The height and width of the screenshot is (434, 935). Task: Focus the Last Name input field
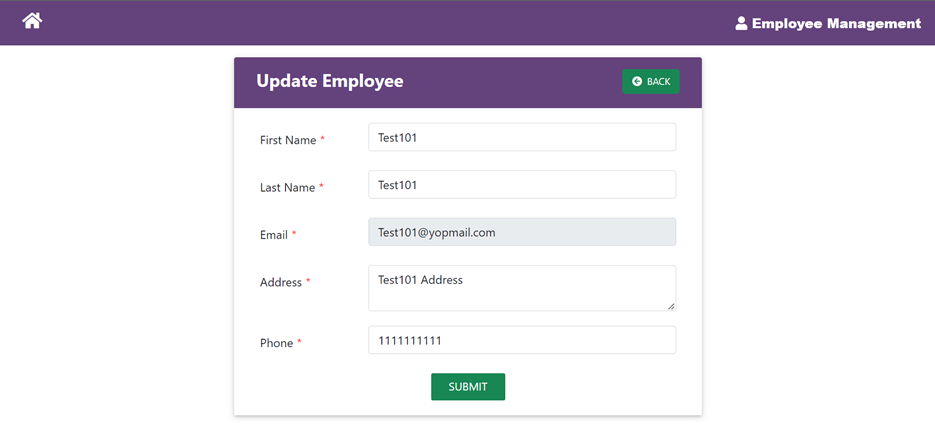pyautogui.click(x=521, y=185)
